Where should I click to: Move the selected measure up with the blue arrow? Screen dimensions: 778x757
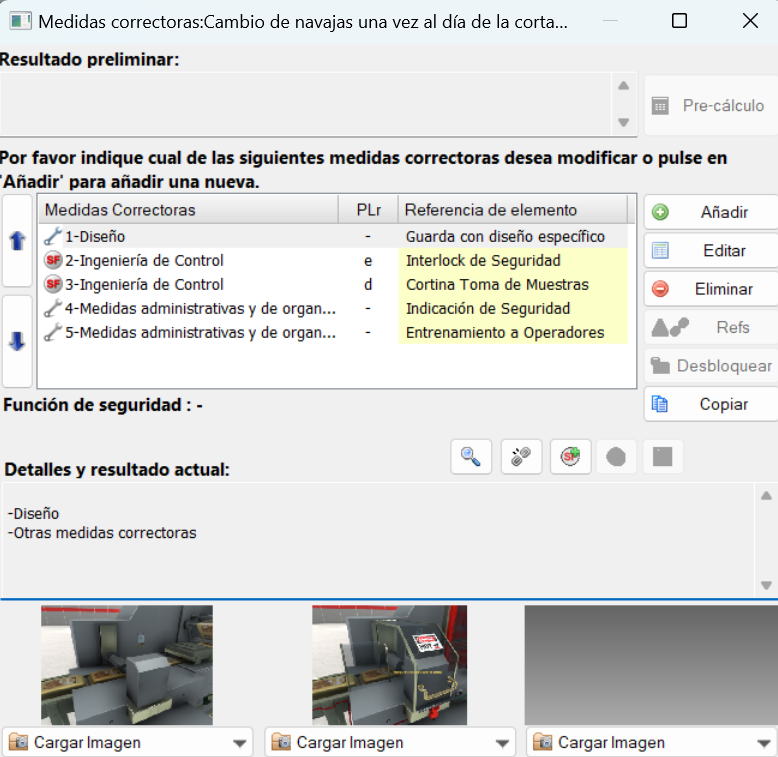17,241
